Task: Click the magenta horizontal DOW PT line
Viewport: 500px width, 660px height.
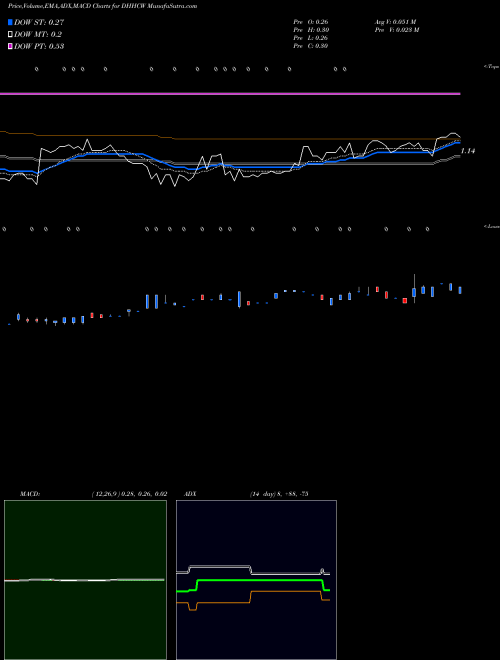Action: pyautogui.click(x=230, y=93)
